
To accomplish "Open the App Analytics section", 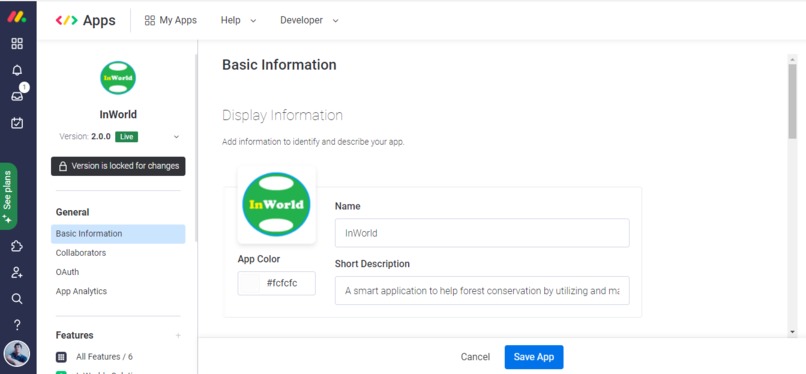I will [x=81, y=291].
